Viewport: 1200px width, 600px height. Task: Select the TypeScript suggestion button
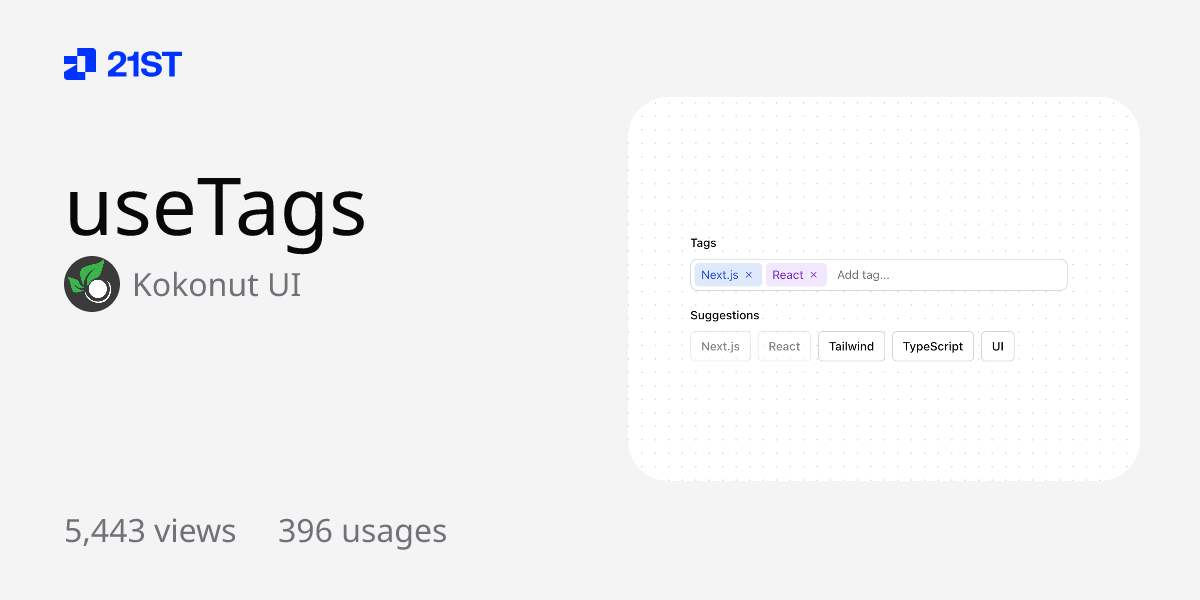pos(933,346)
